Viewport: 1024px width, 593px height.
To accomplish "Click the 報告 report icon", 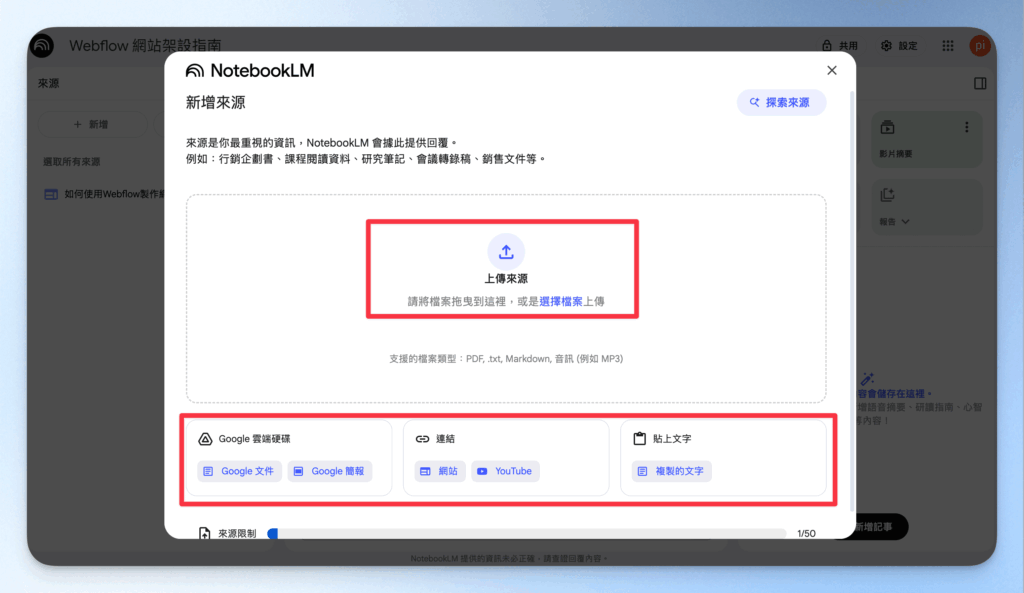I will pos(887,195).
